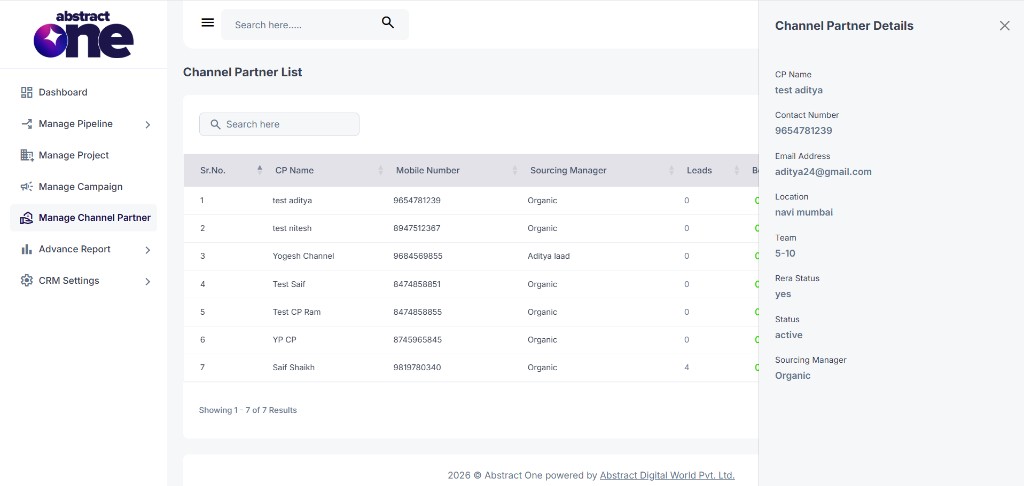Sort by Sourcing Manager column arrows
Screen dimensions: 1024x486
pos(671,170)
